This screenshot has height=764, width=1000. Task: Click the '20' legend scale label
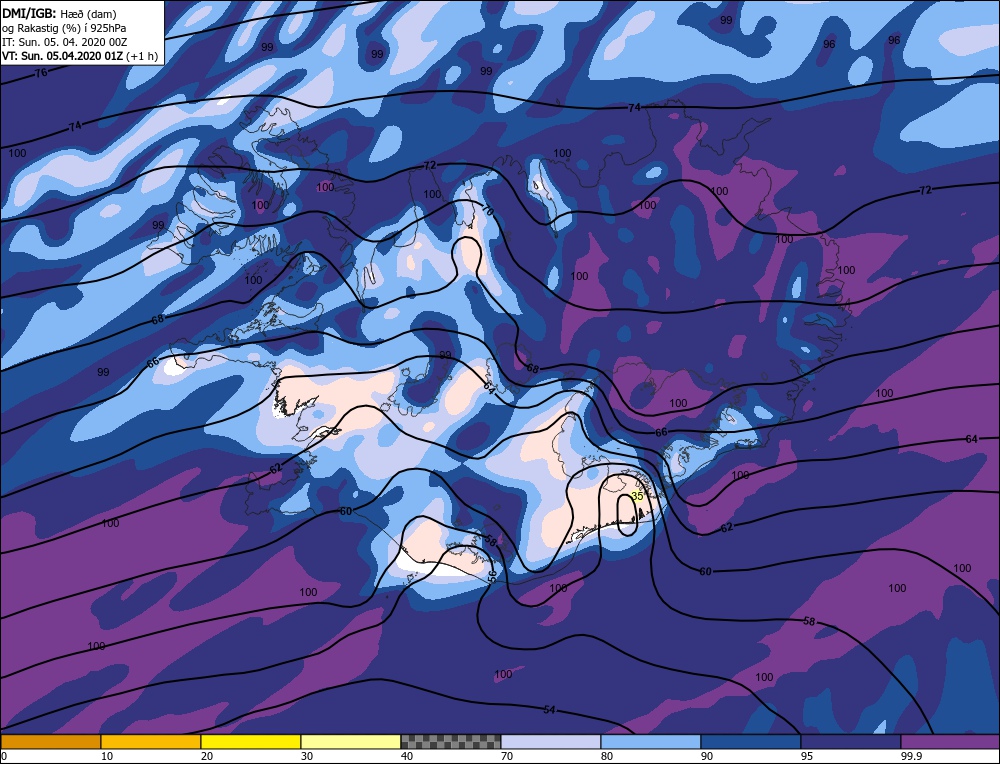tap(207, 756)
